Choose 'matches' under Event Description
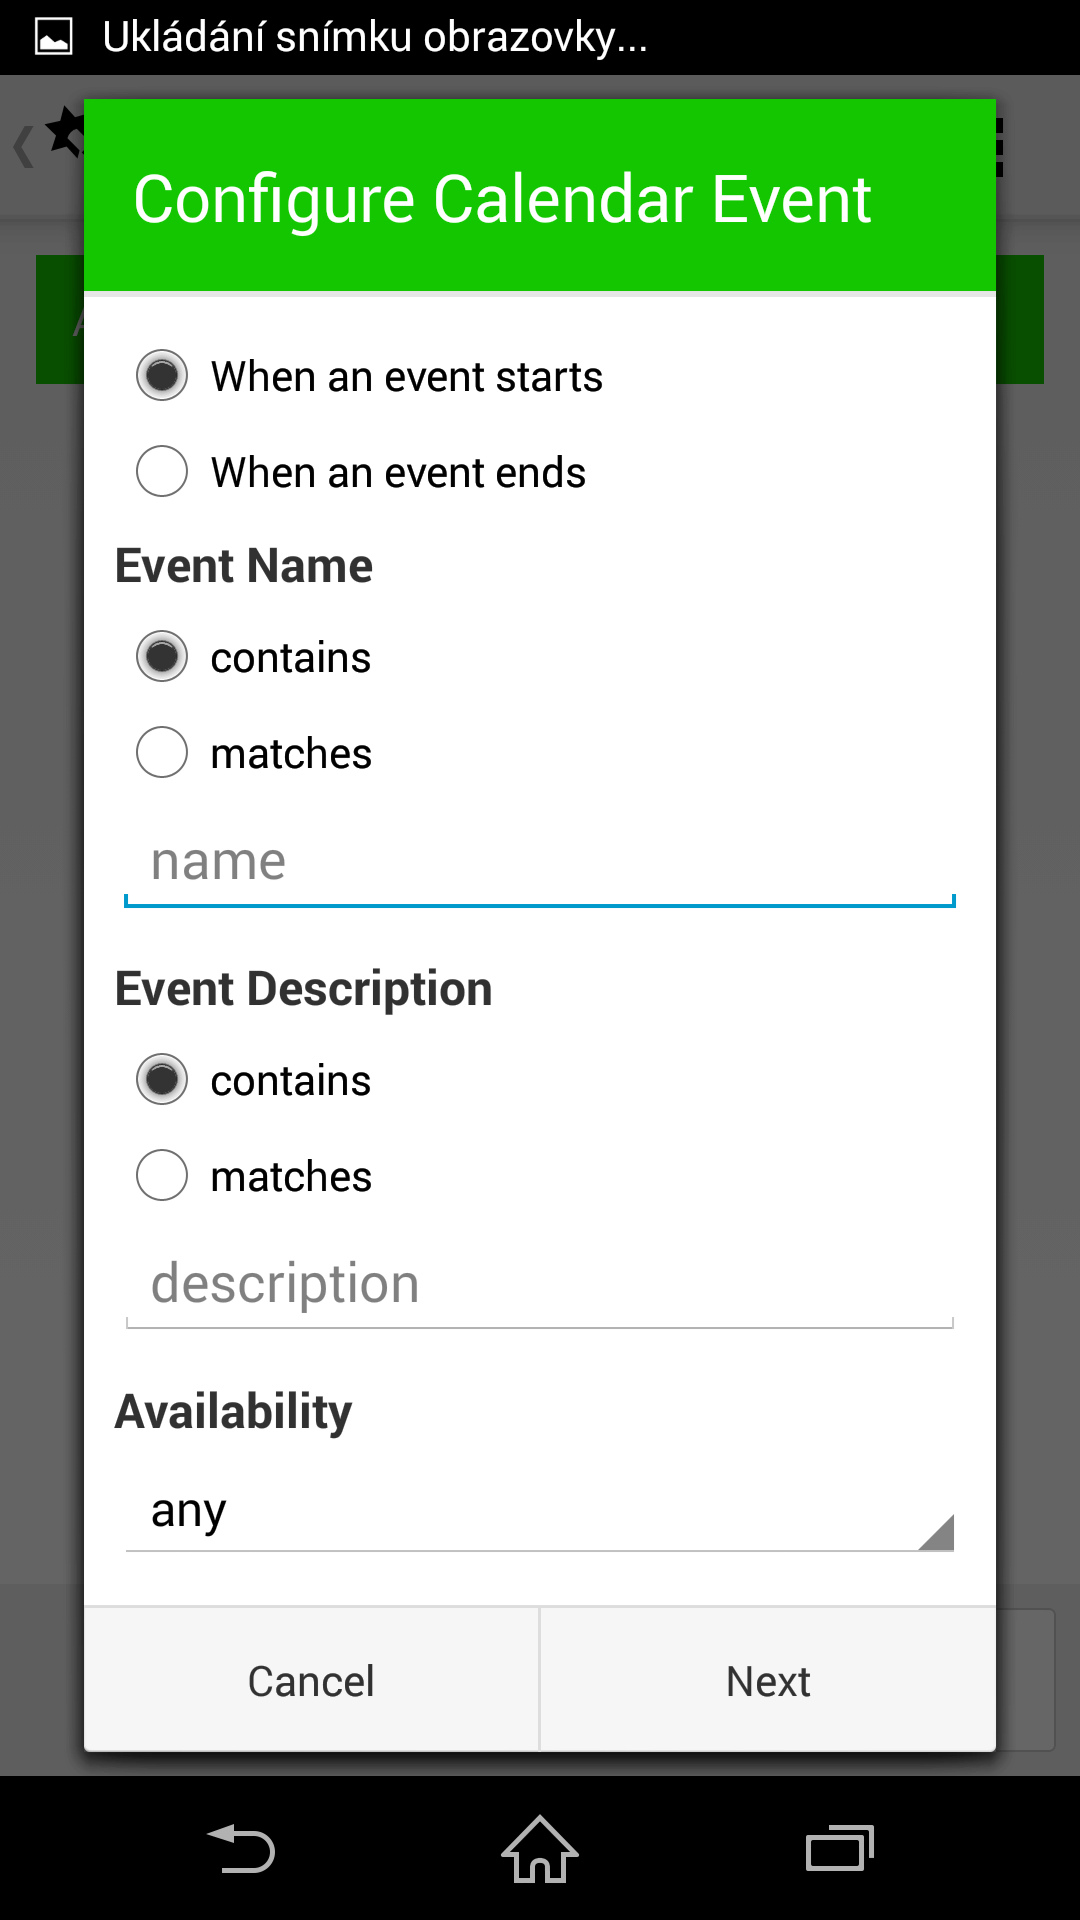1080x1920 pixels. tap(254, 1176)
